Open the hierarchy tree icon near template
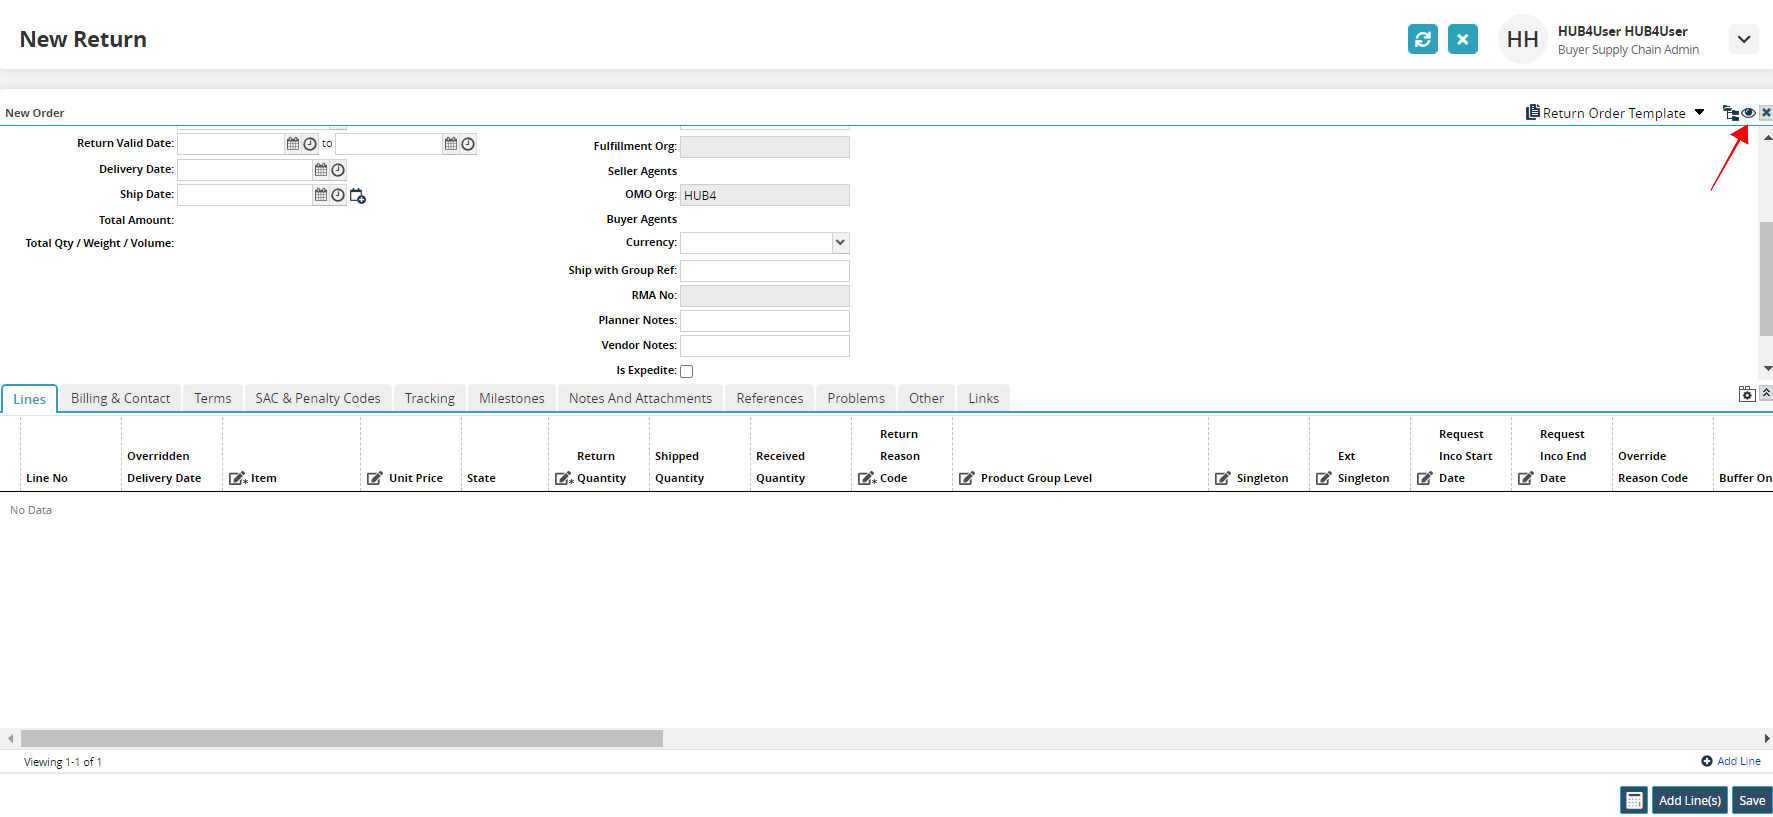The height and width of the screenshot is (817, 1773). (1730, 113)
